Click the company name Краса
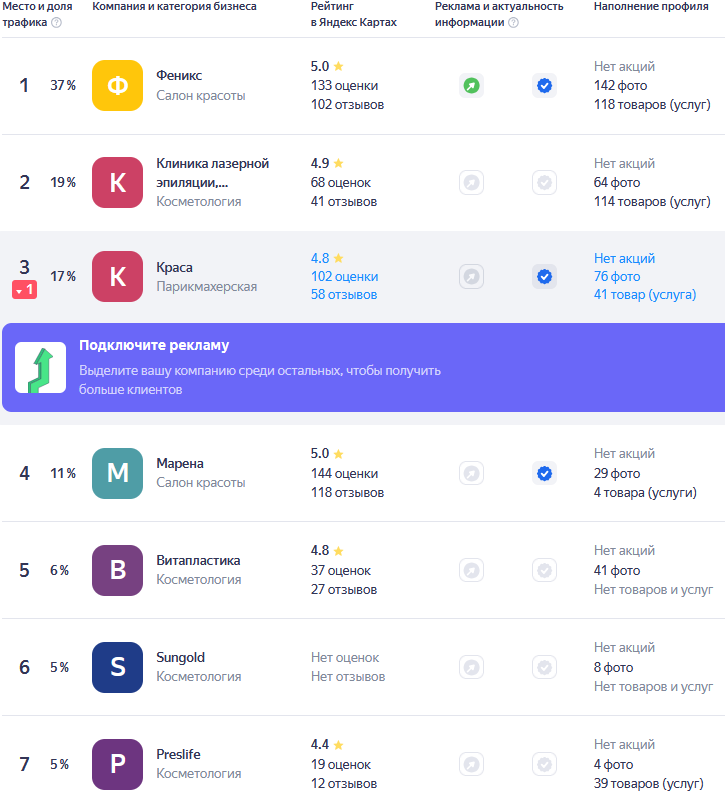Image resolution: width=725 pixels, height=800 pixels. tap(174, 267)
